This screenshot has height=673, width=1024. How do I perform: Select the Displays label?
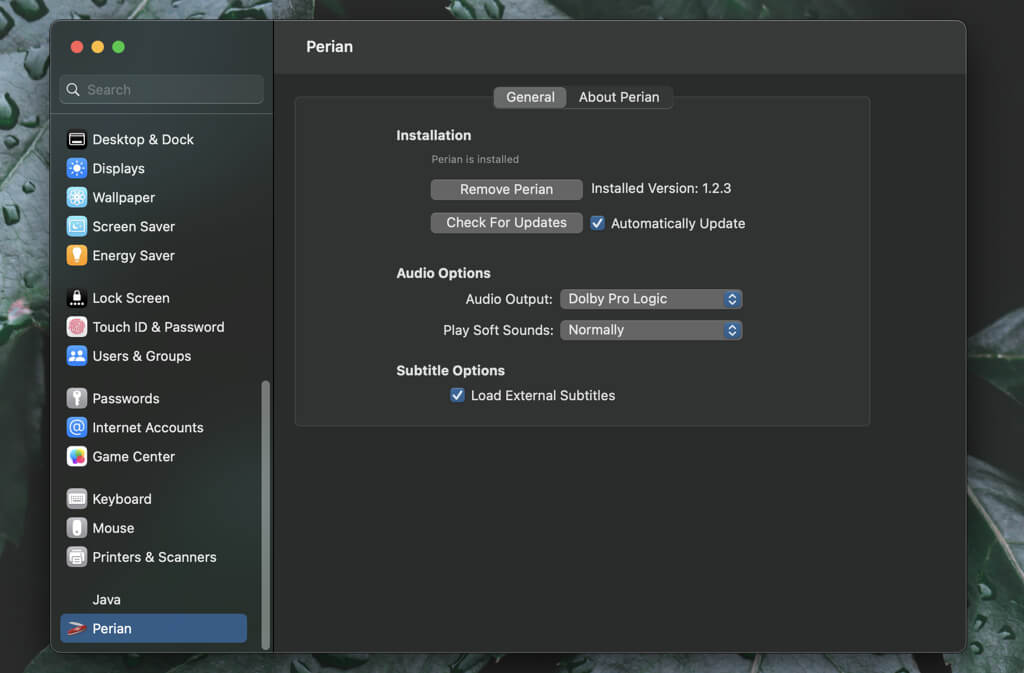(118, 168)
